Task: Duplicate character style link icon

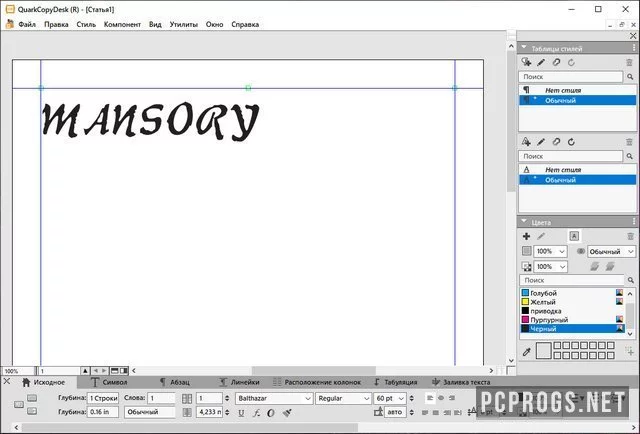Action: [556, 142]
